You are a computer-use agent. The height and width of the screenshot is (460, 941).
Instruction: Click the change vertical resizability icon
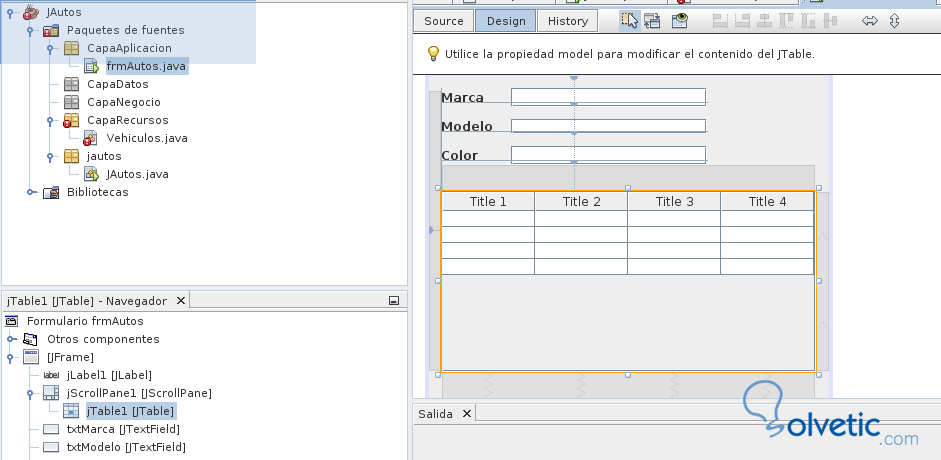click(x=894, y=20)
